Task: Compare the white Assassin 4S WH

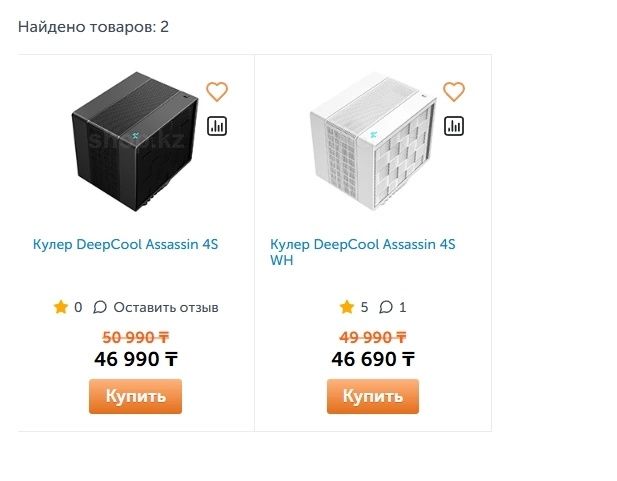Action: pyautogui.click(x=454, y=126)
